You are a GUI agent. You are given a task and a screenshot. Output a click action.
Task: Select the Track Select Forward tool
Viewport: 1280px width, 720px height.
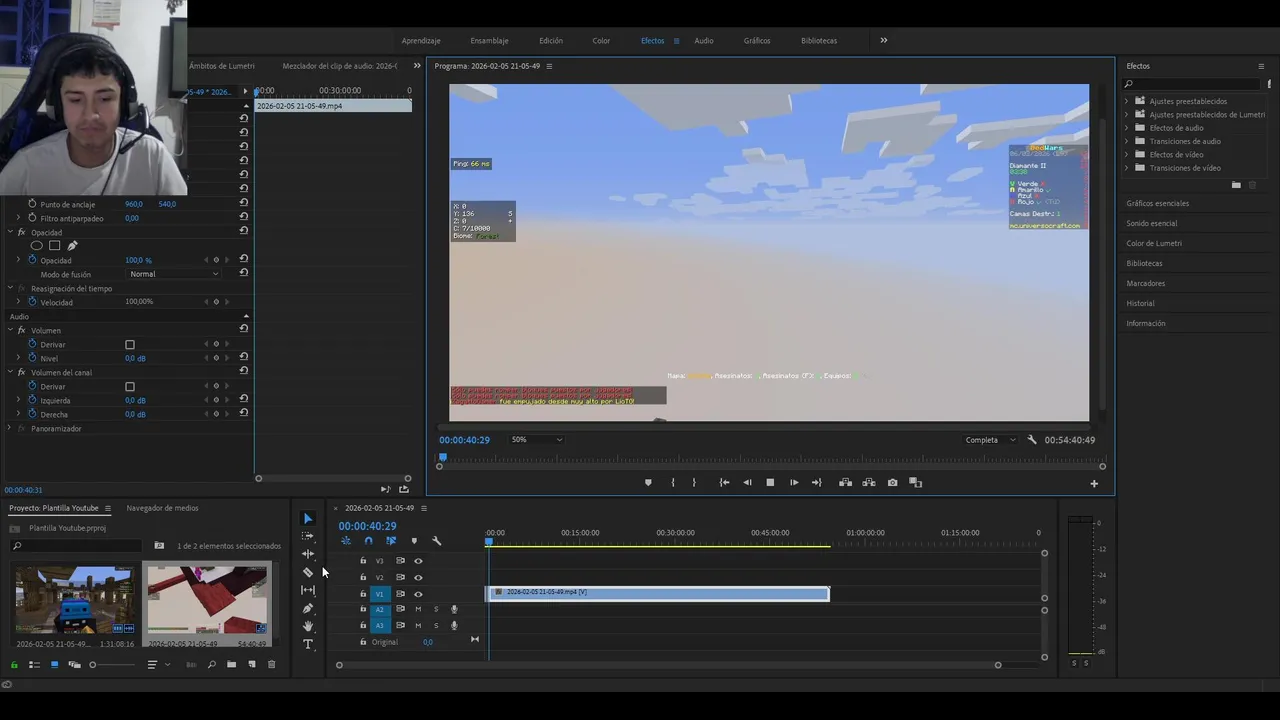pos(308,536)
